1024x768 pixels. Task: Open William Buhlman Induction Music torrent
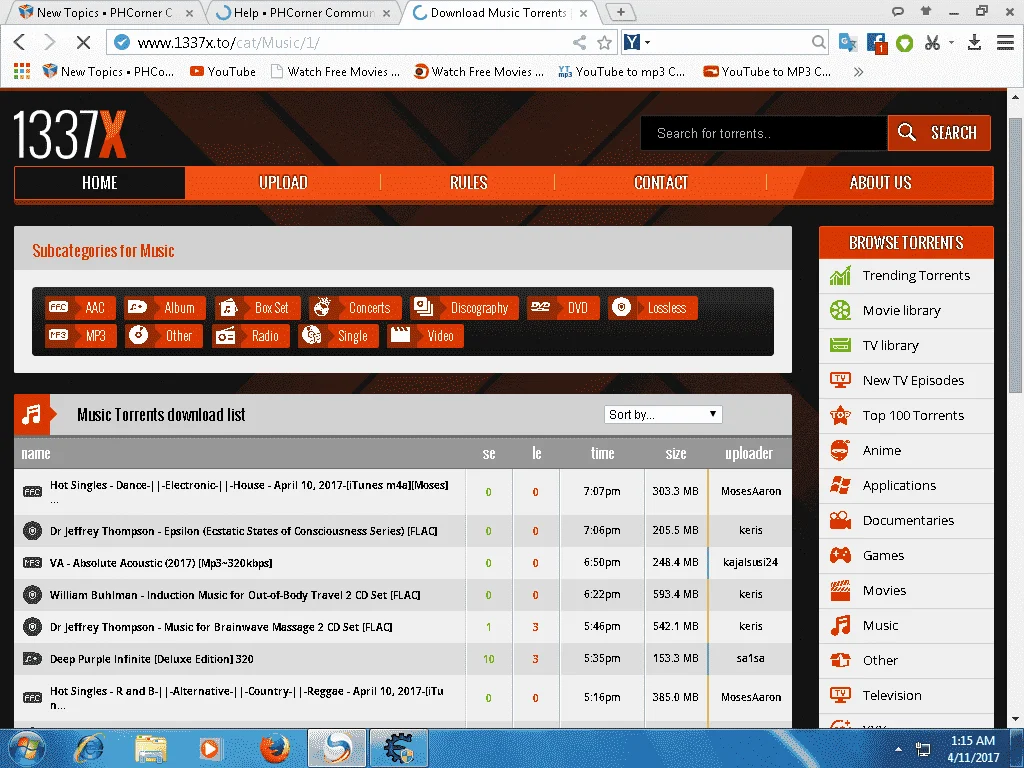coord(235,595)
